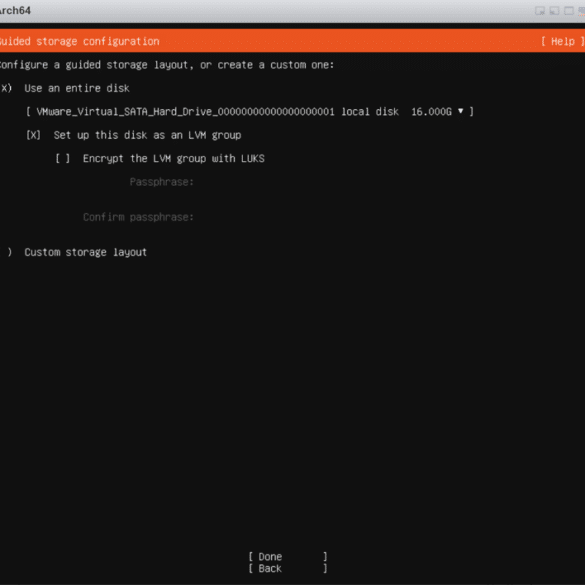Open the VMware_Virtual_SATA_Hard_Drive disk dropdown

[x=250, y=112]
